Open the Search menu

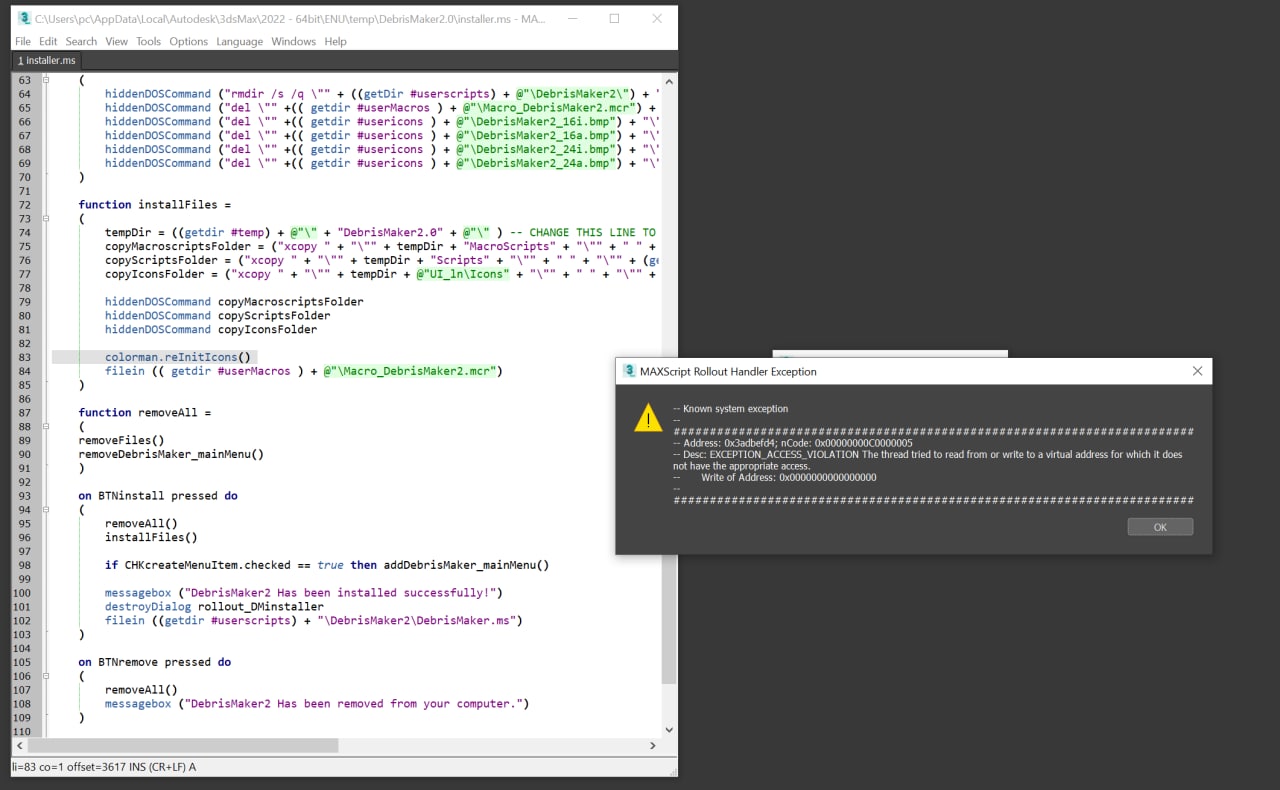click(x=81, y=41)
